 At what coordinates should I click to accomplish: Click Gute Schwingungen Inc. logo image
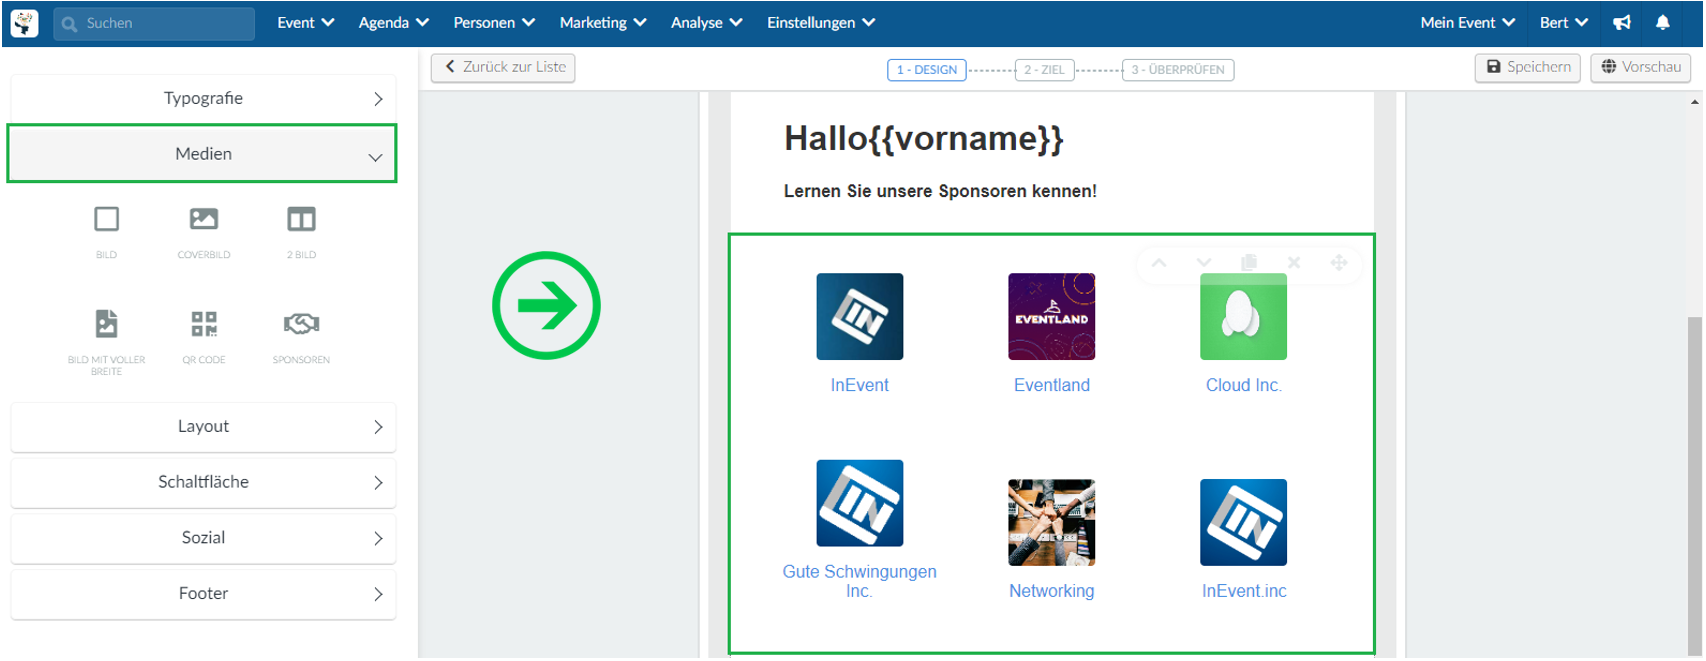(860, 503)
